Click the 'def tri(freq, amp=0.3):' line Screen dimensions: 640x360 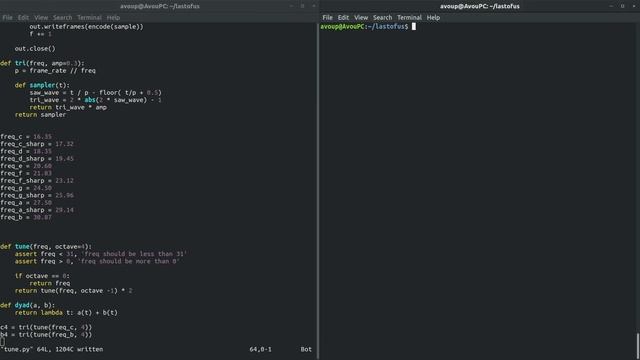coord(42,63)
